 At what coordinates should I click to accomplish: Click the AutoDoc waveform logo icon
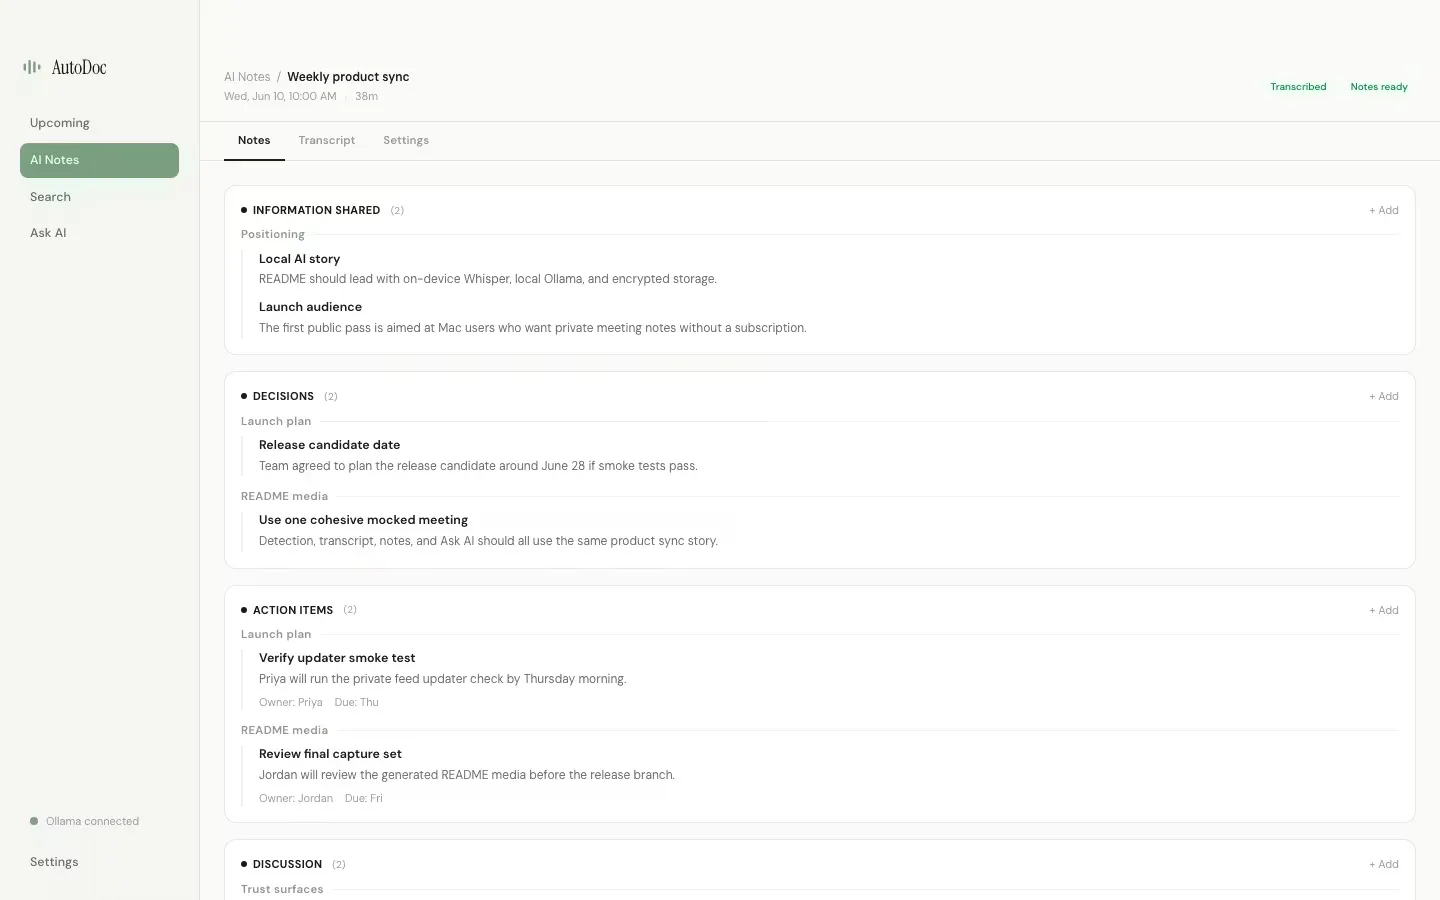(x=32, y=67)
